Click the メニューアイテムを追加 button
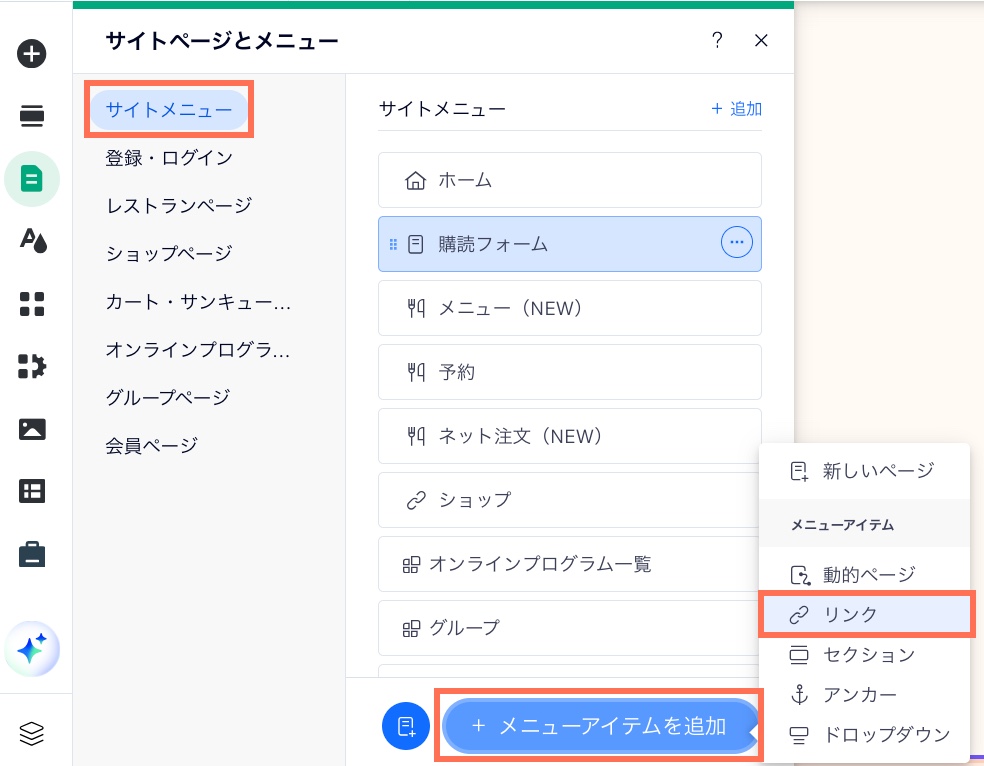The width and height of the screenshot is (984, 766). click(x=600, y=727)
